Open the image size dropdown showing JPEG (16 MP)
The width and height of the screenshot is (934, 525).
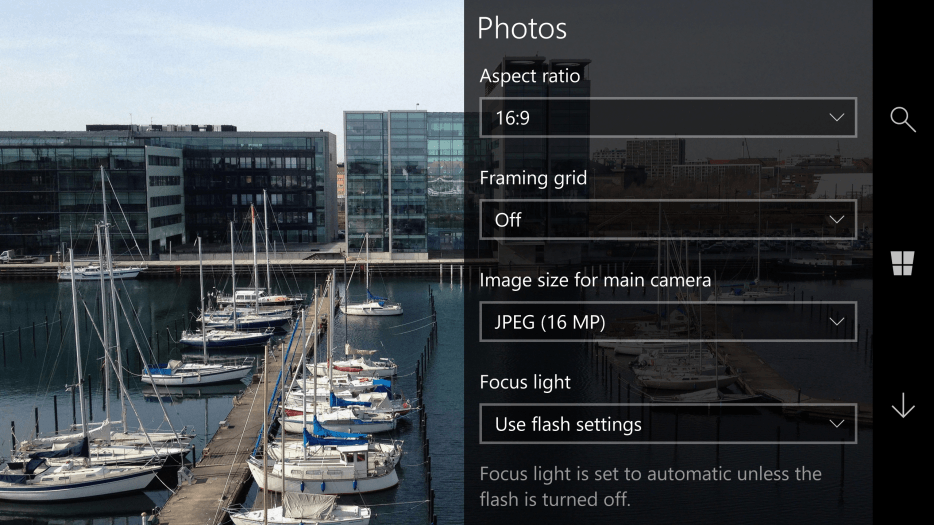coord(668,322)
